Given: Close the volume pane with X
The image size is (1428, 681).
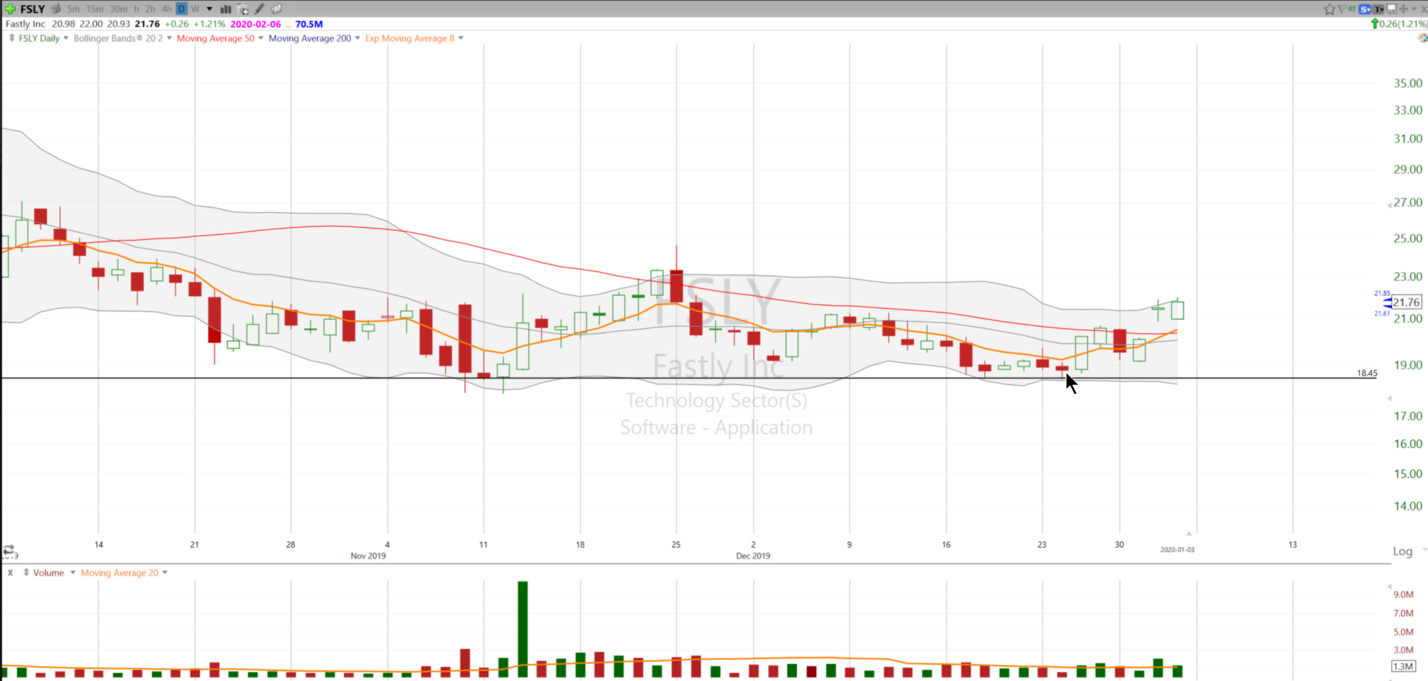Looking at the screenshot, I should (x=10, y=573).
